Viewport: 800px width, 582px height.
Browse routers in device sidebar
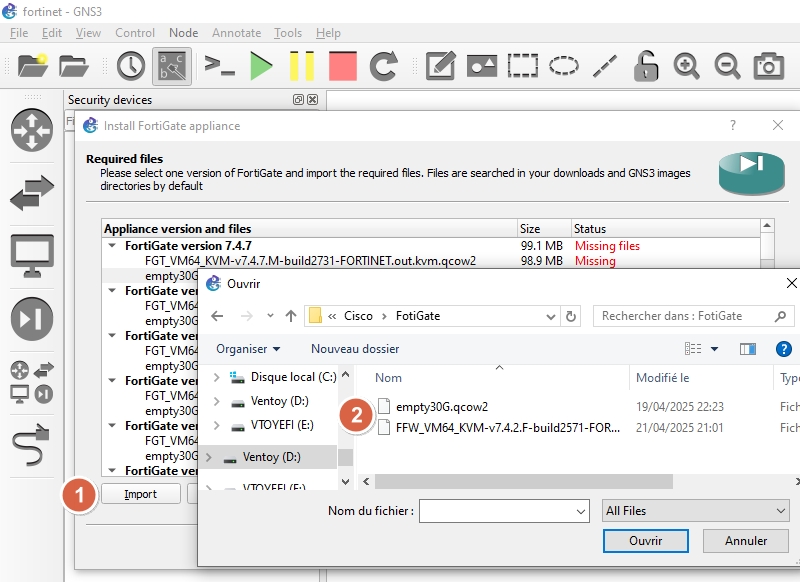pos(32,130)
